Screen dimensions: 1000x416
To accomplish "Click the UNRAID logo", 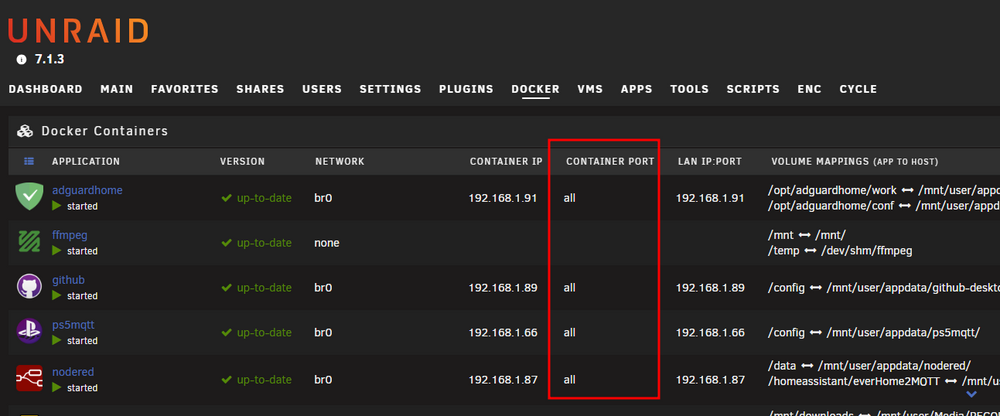I will click(78, 31).
